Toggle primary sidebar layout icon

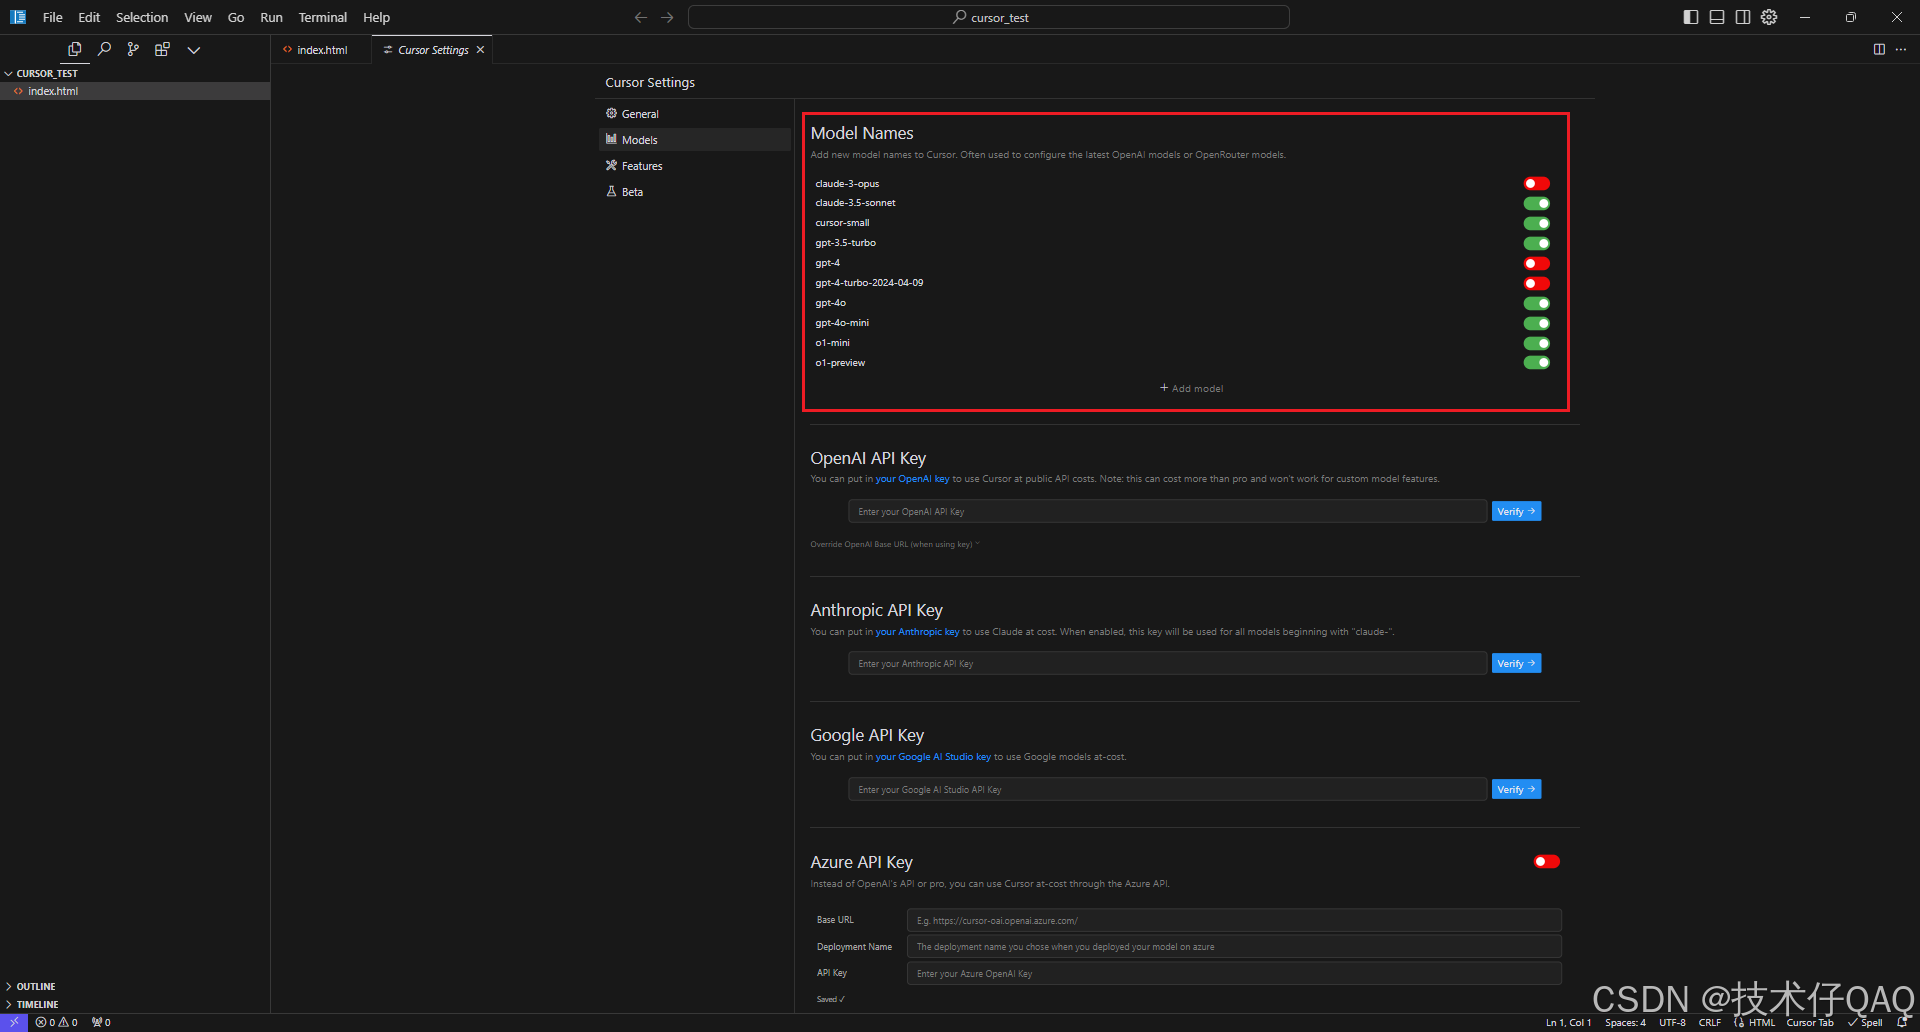pyautogui.click(x=1691, y=17)
